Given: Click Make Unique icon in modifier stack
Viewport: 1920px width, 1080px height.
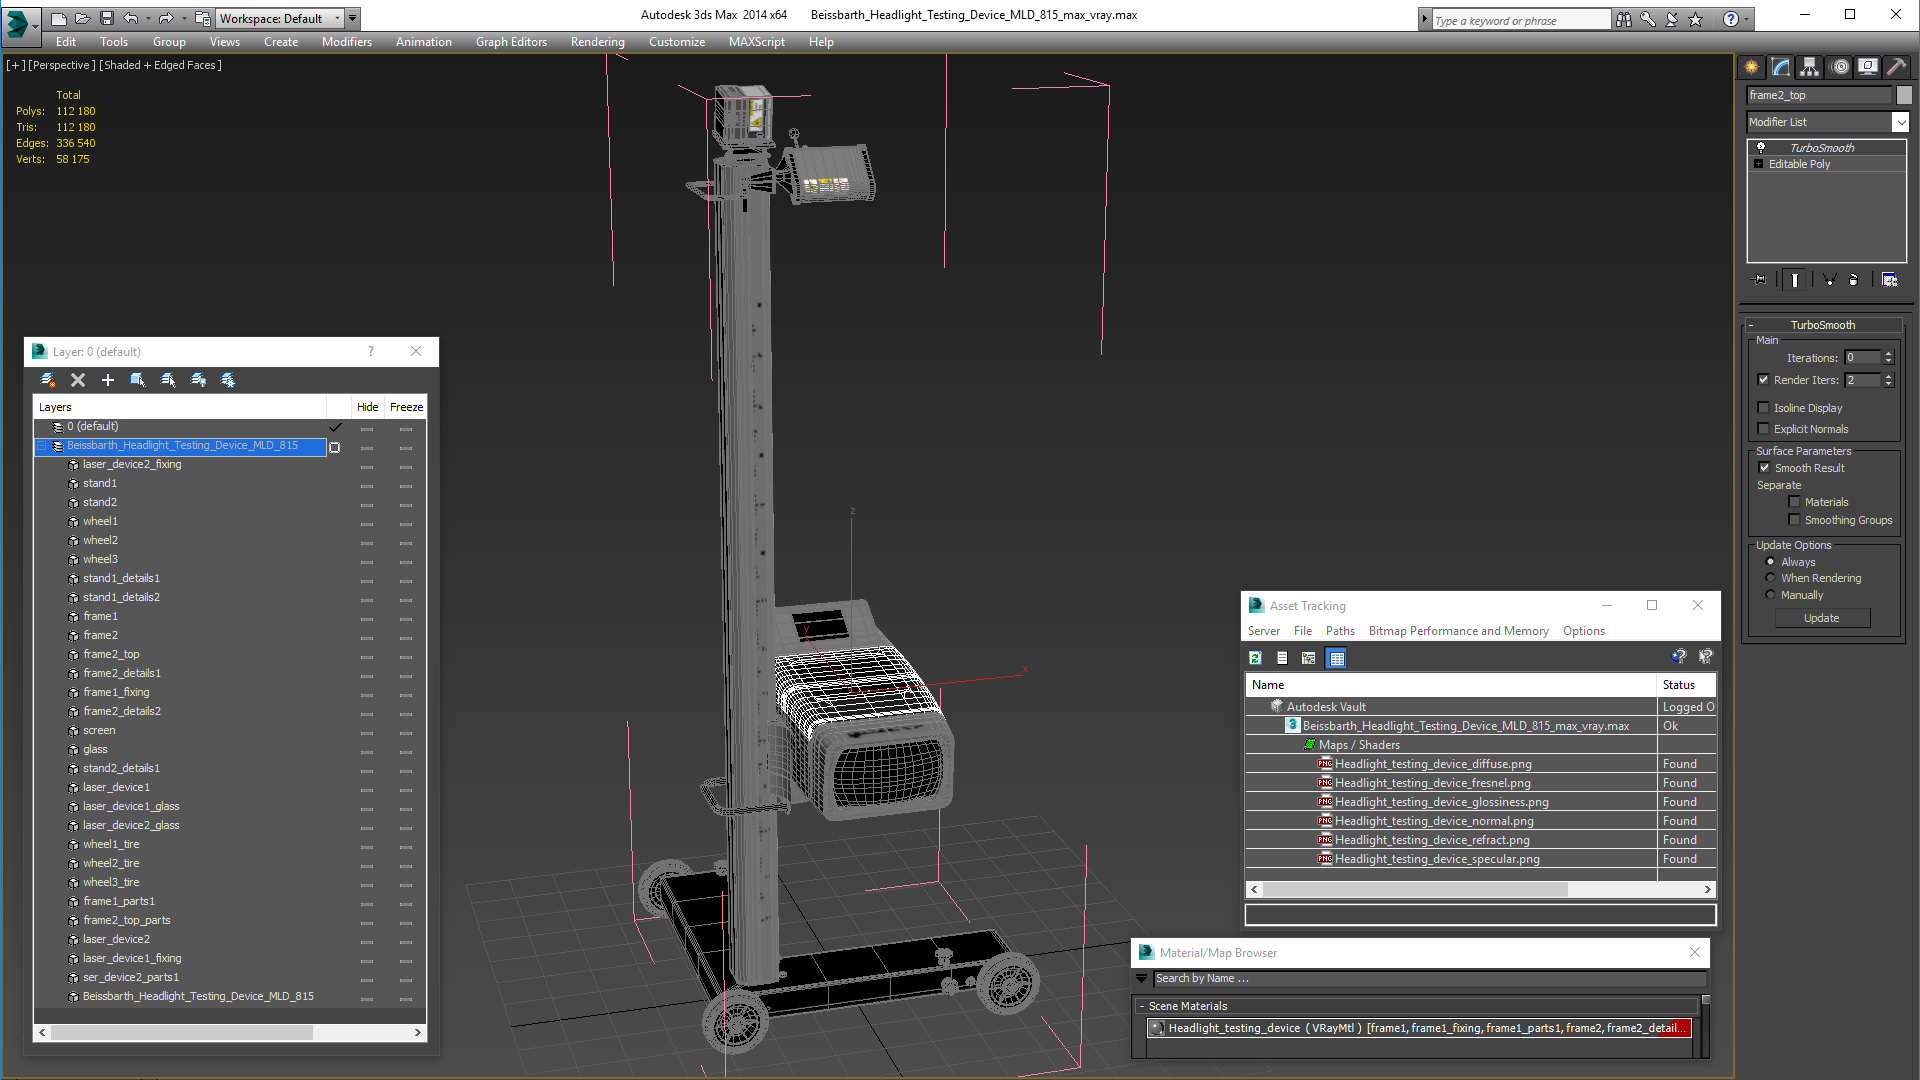Looking at the screenshot, I should (1829, 280).
